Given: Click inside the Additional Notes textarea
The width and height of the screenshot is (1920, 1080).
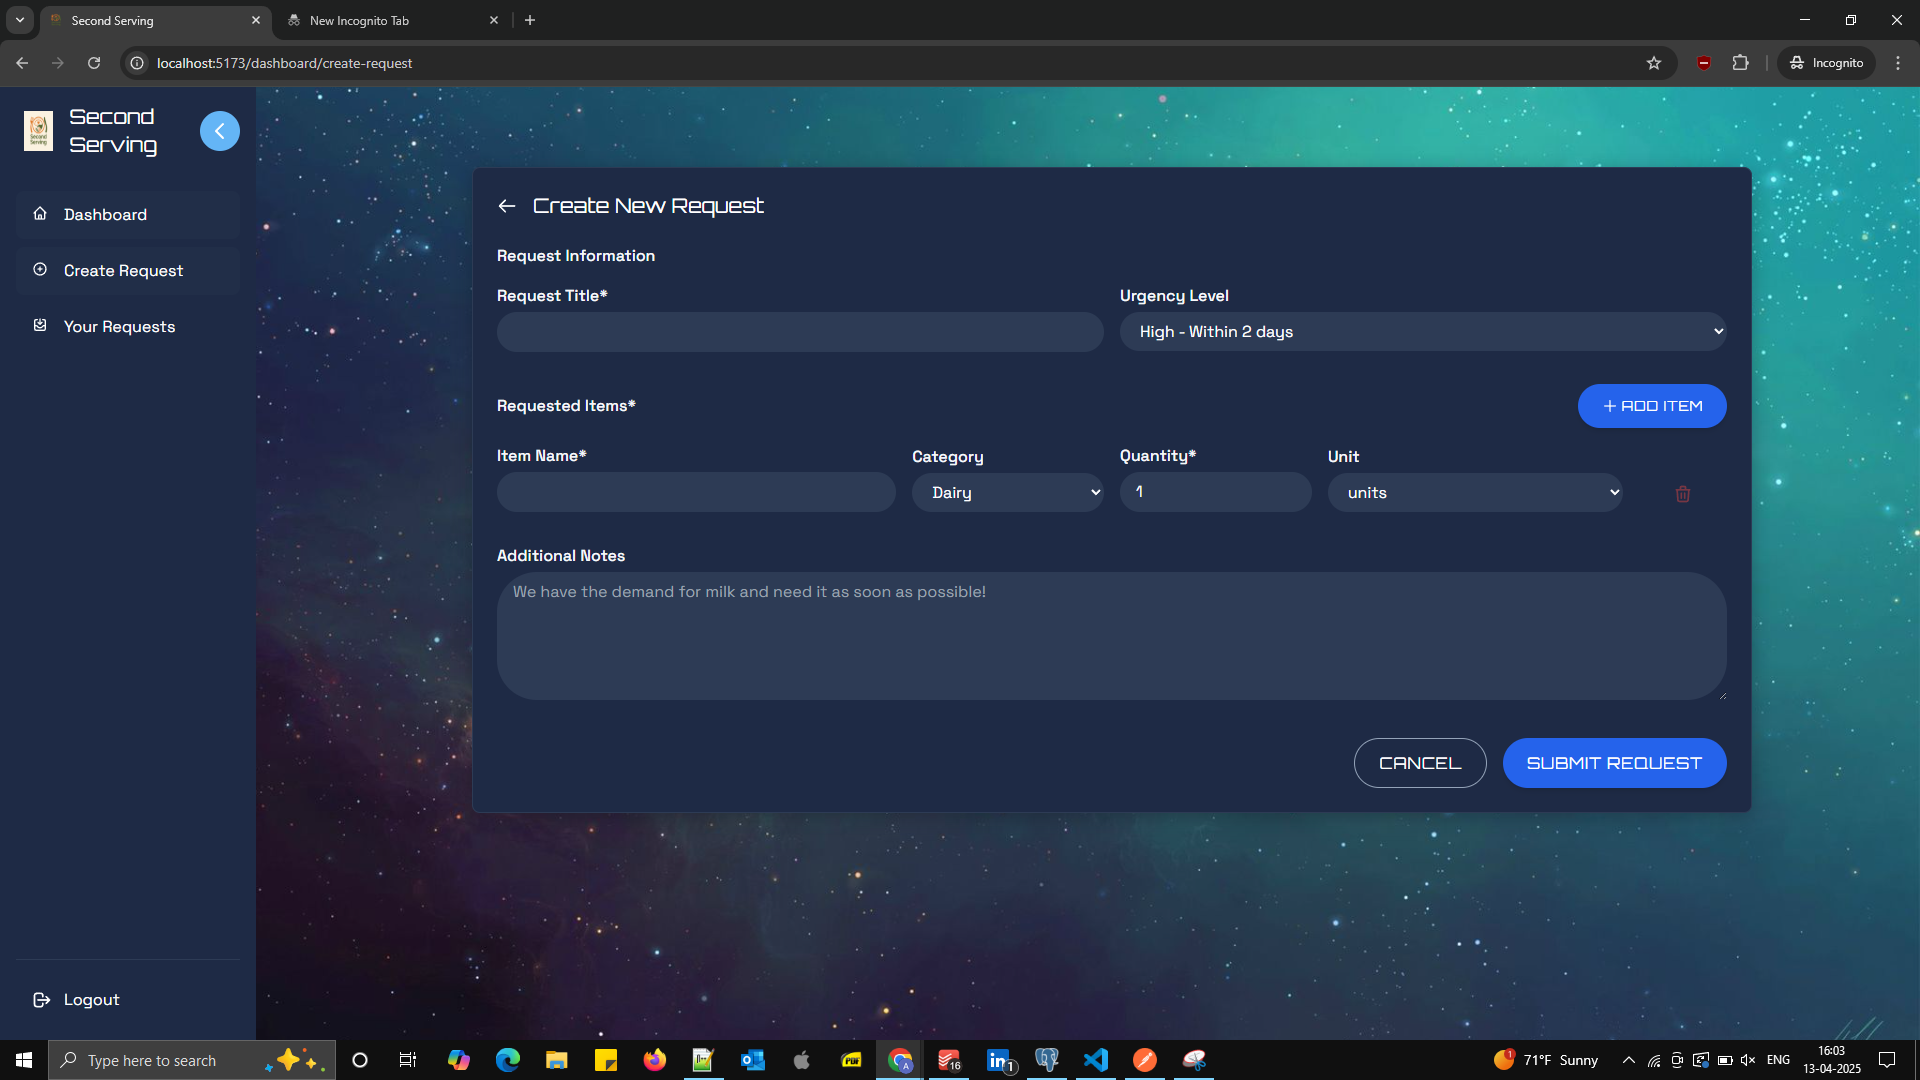Looking at the screenshot, I should tap(1110, 636).
